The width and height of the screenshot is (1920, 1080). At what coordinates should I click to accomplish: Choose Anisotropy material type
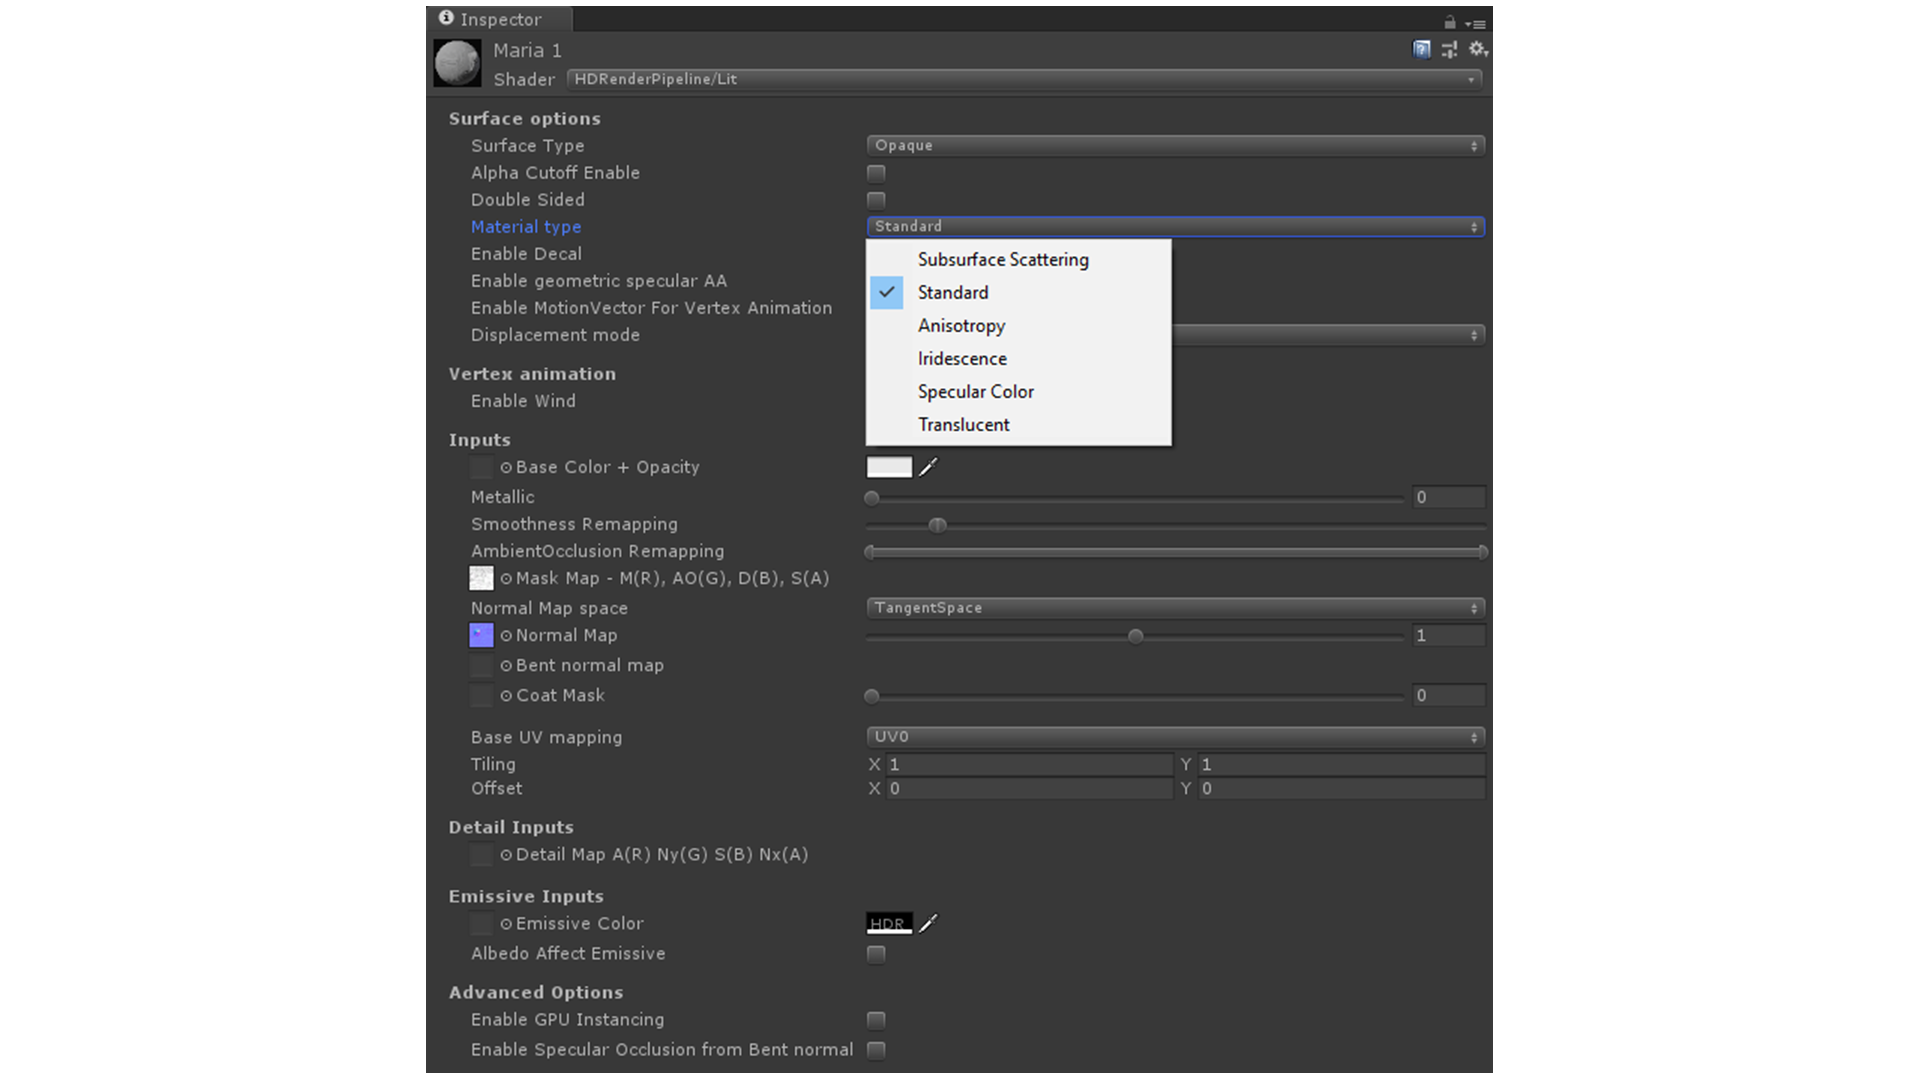pos(1018,325)
